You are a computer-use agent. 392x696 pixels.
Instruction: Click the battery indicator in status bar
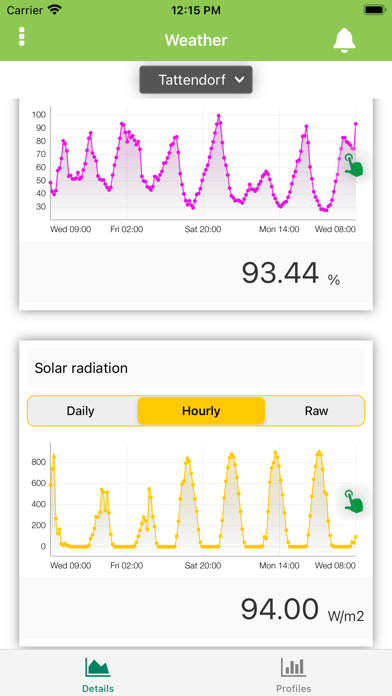[375, 10]
